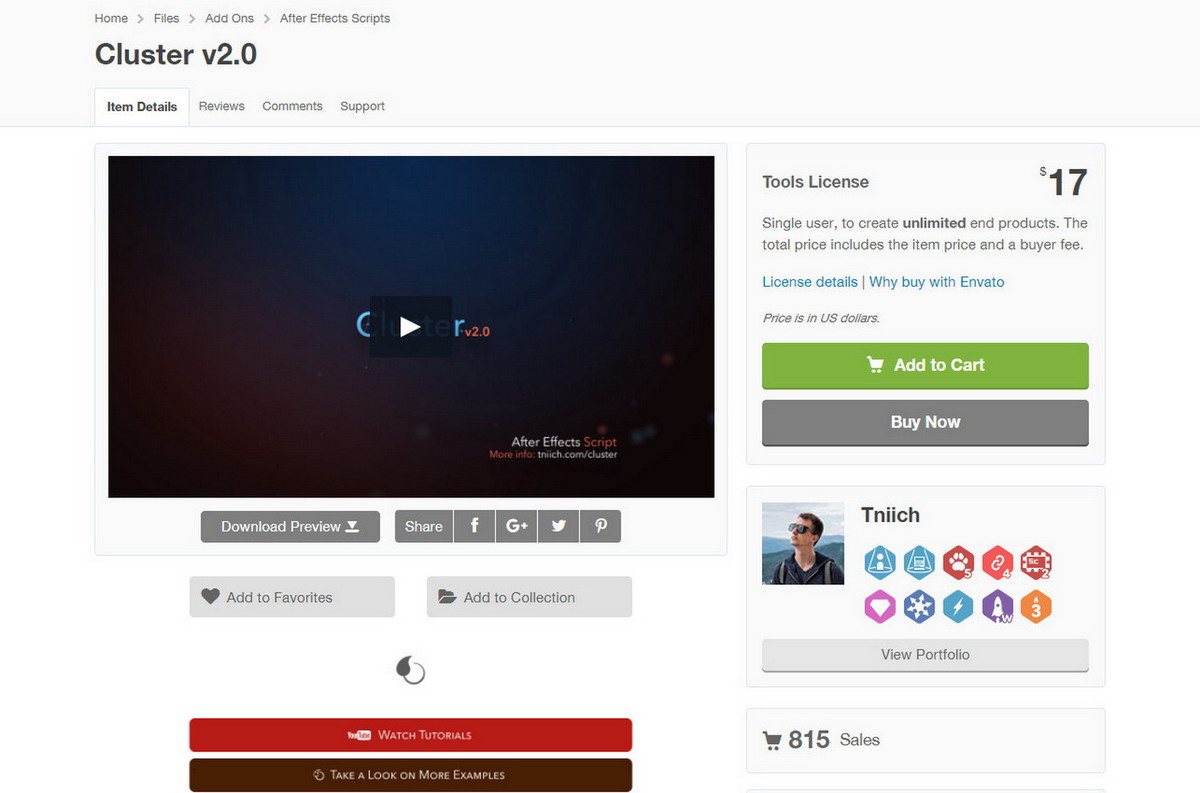Image resolution: width=1200 pixels, height=793 pixels.
Task: Add to Favorites
Action: coord(292,597)
